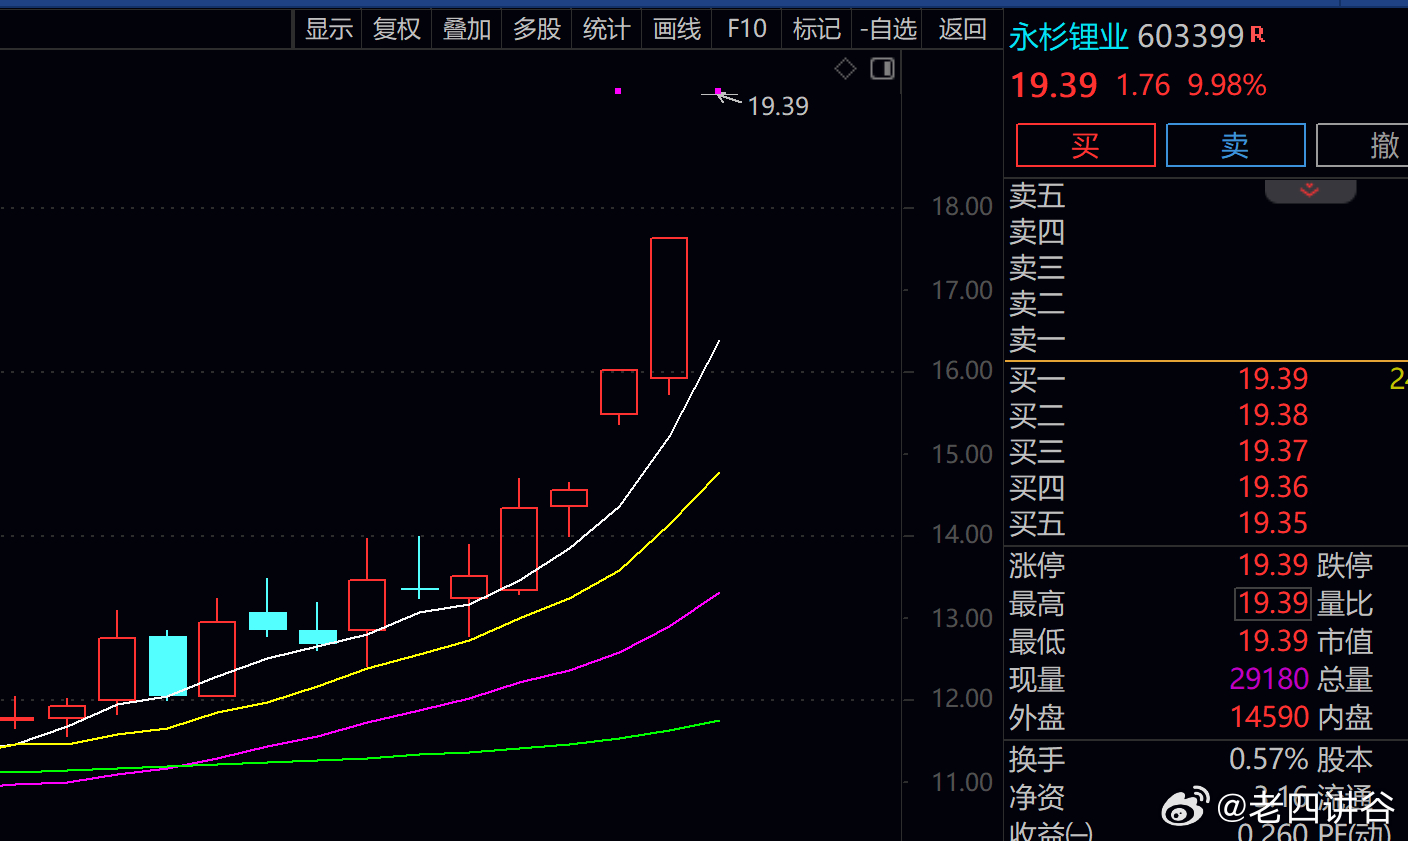
Task: Click the 撤 cancel order button
Action: coord(1362,146)
